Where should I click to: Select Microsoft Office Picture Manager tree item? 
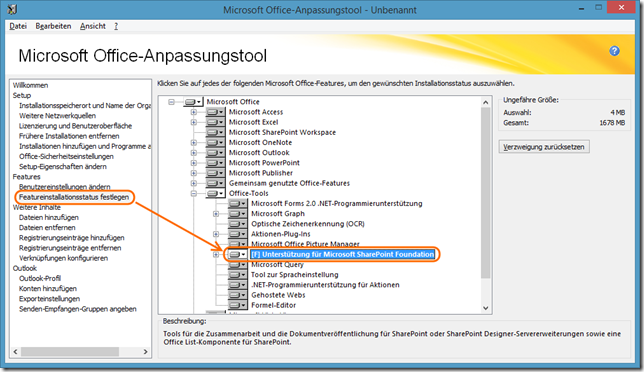(x=305, y=244)
